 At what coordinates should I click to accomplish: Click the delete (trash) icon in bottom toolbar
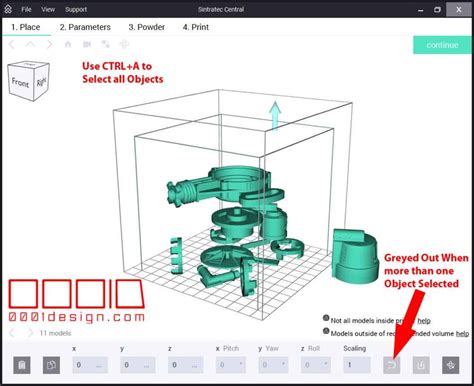22,365
